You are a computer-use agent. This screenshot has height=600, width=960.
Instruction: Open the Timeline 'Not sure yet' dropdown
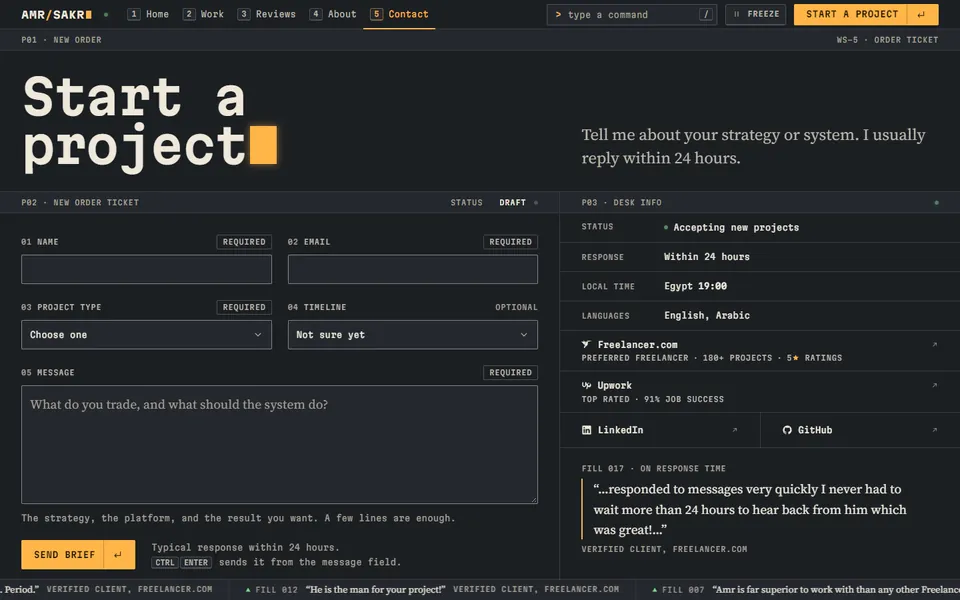tap(413, 335)
